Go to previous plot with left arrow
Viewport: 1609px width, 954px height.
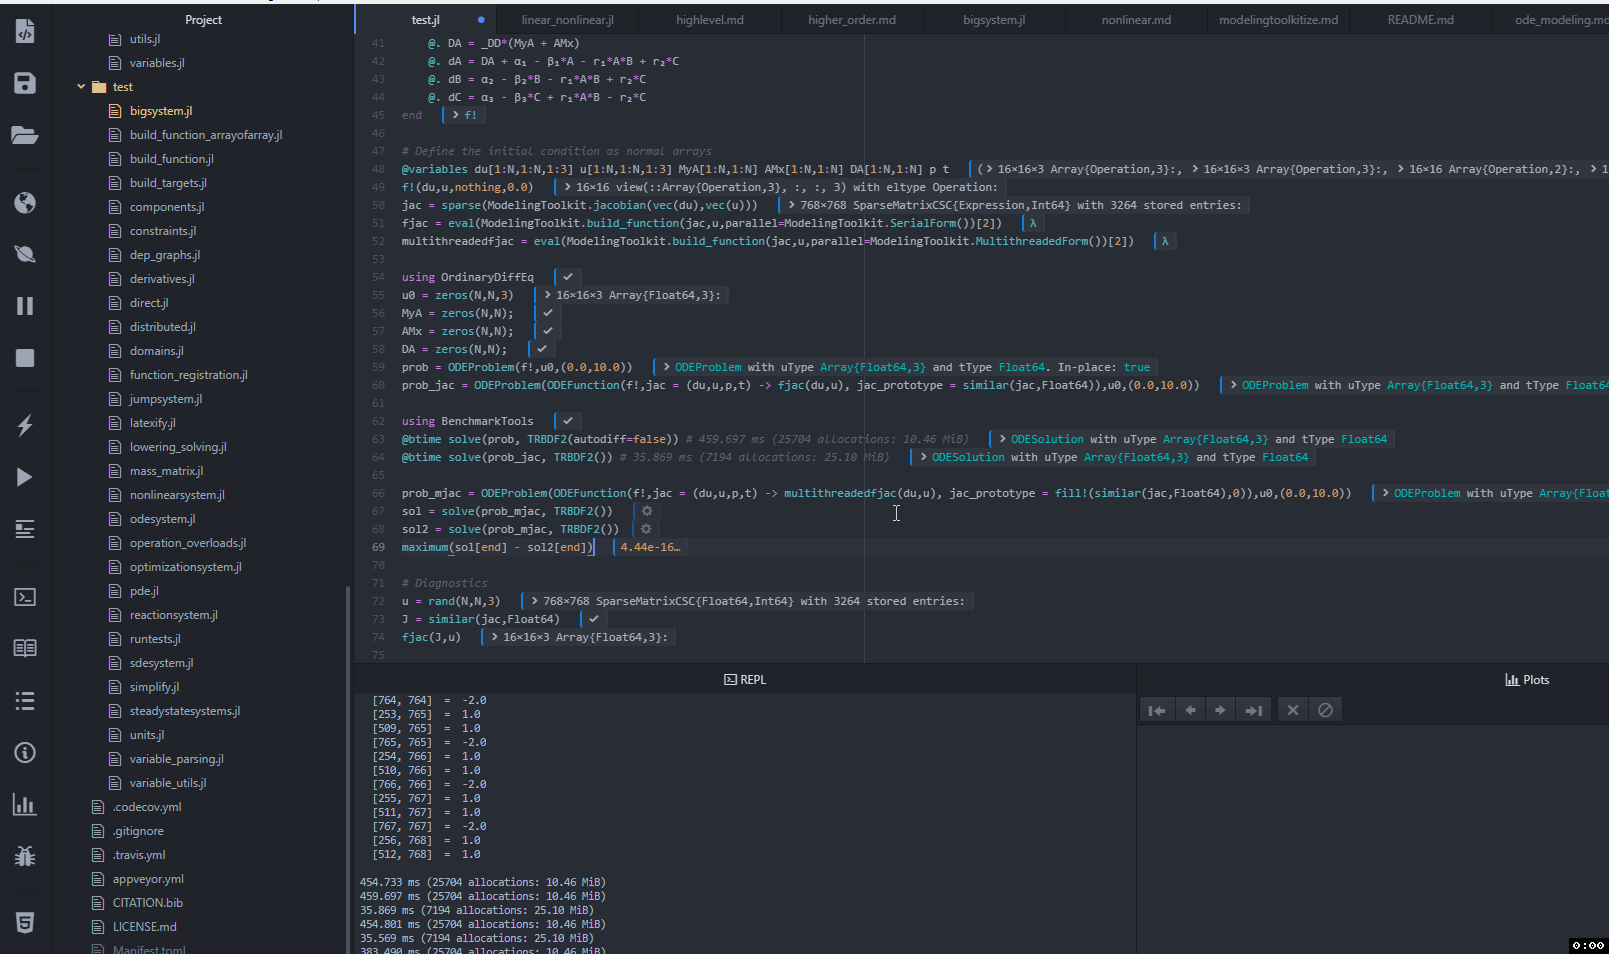tap(1190, 710)
